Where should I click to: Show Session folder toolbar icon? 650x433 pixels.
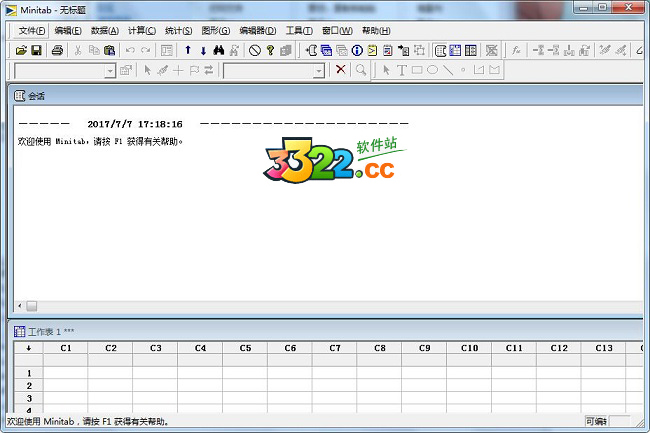(x=311, y=51)
